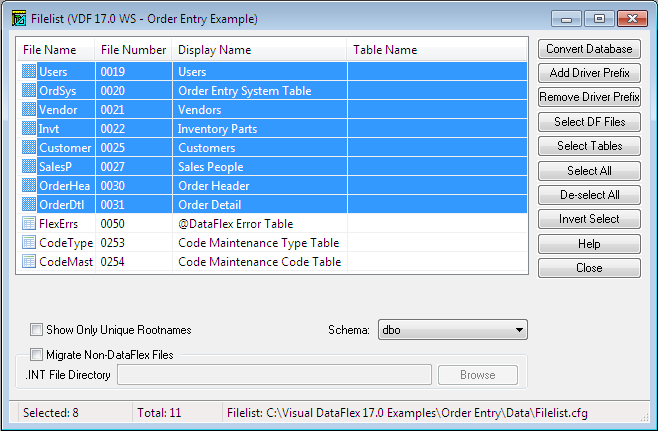The image size is (658, 431).
Task: Select the OrderHea file name cell
Action: pyautogui.click(x=64, y=185)
